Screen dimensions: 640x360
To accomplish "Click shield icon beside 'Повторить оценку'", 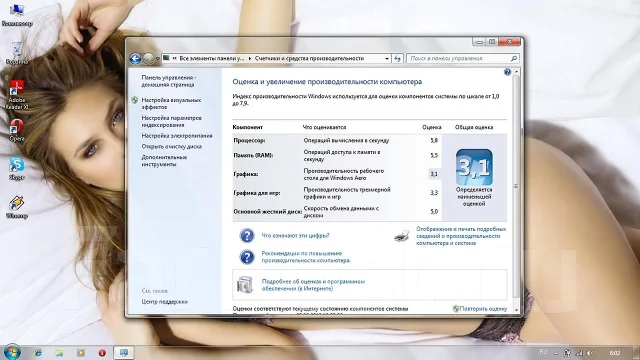I will tap(456, 309).
